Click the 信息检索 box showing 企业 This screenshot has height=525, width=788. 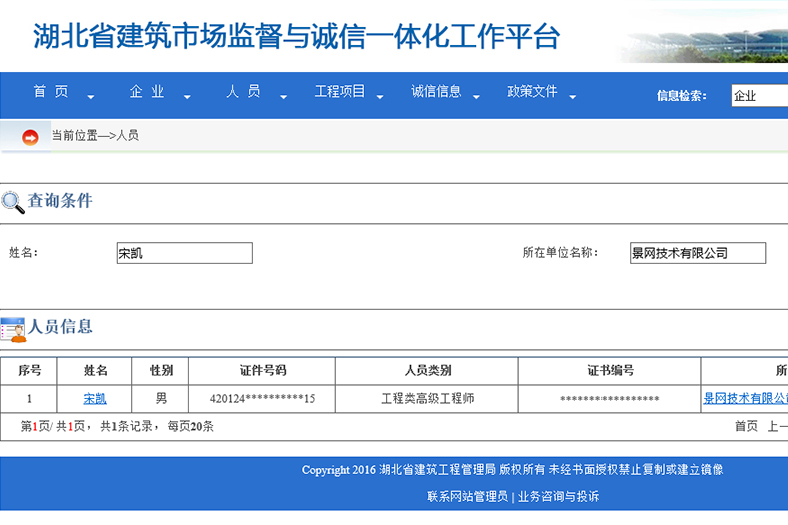759,96
